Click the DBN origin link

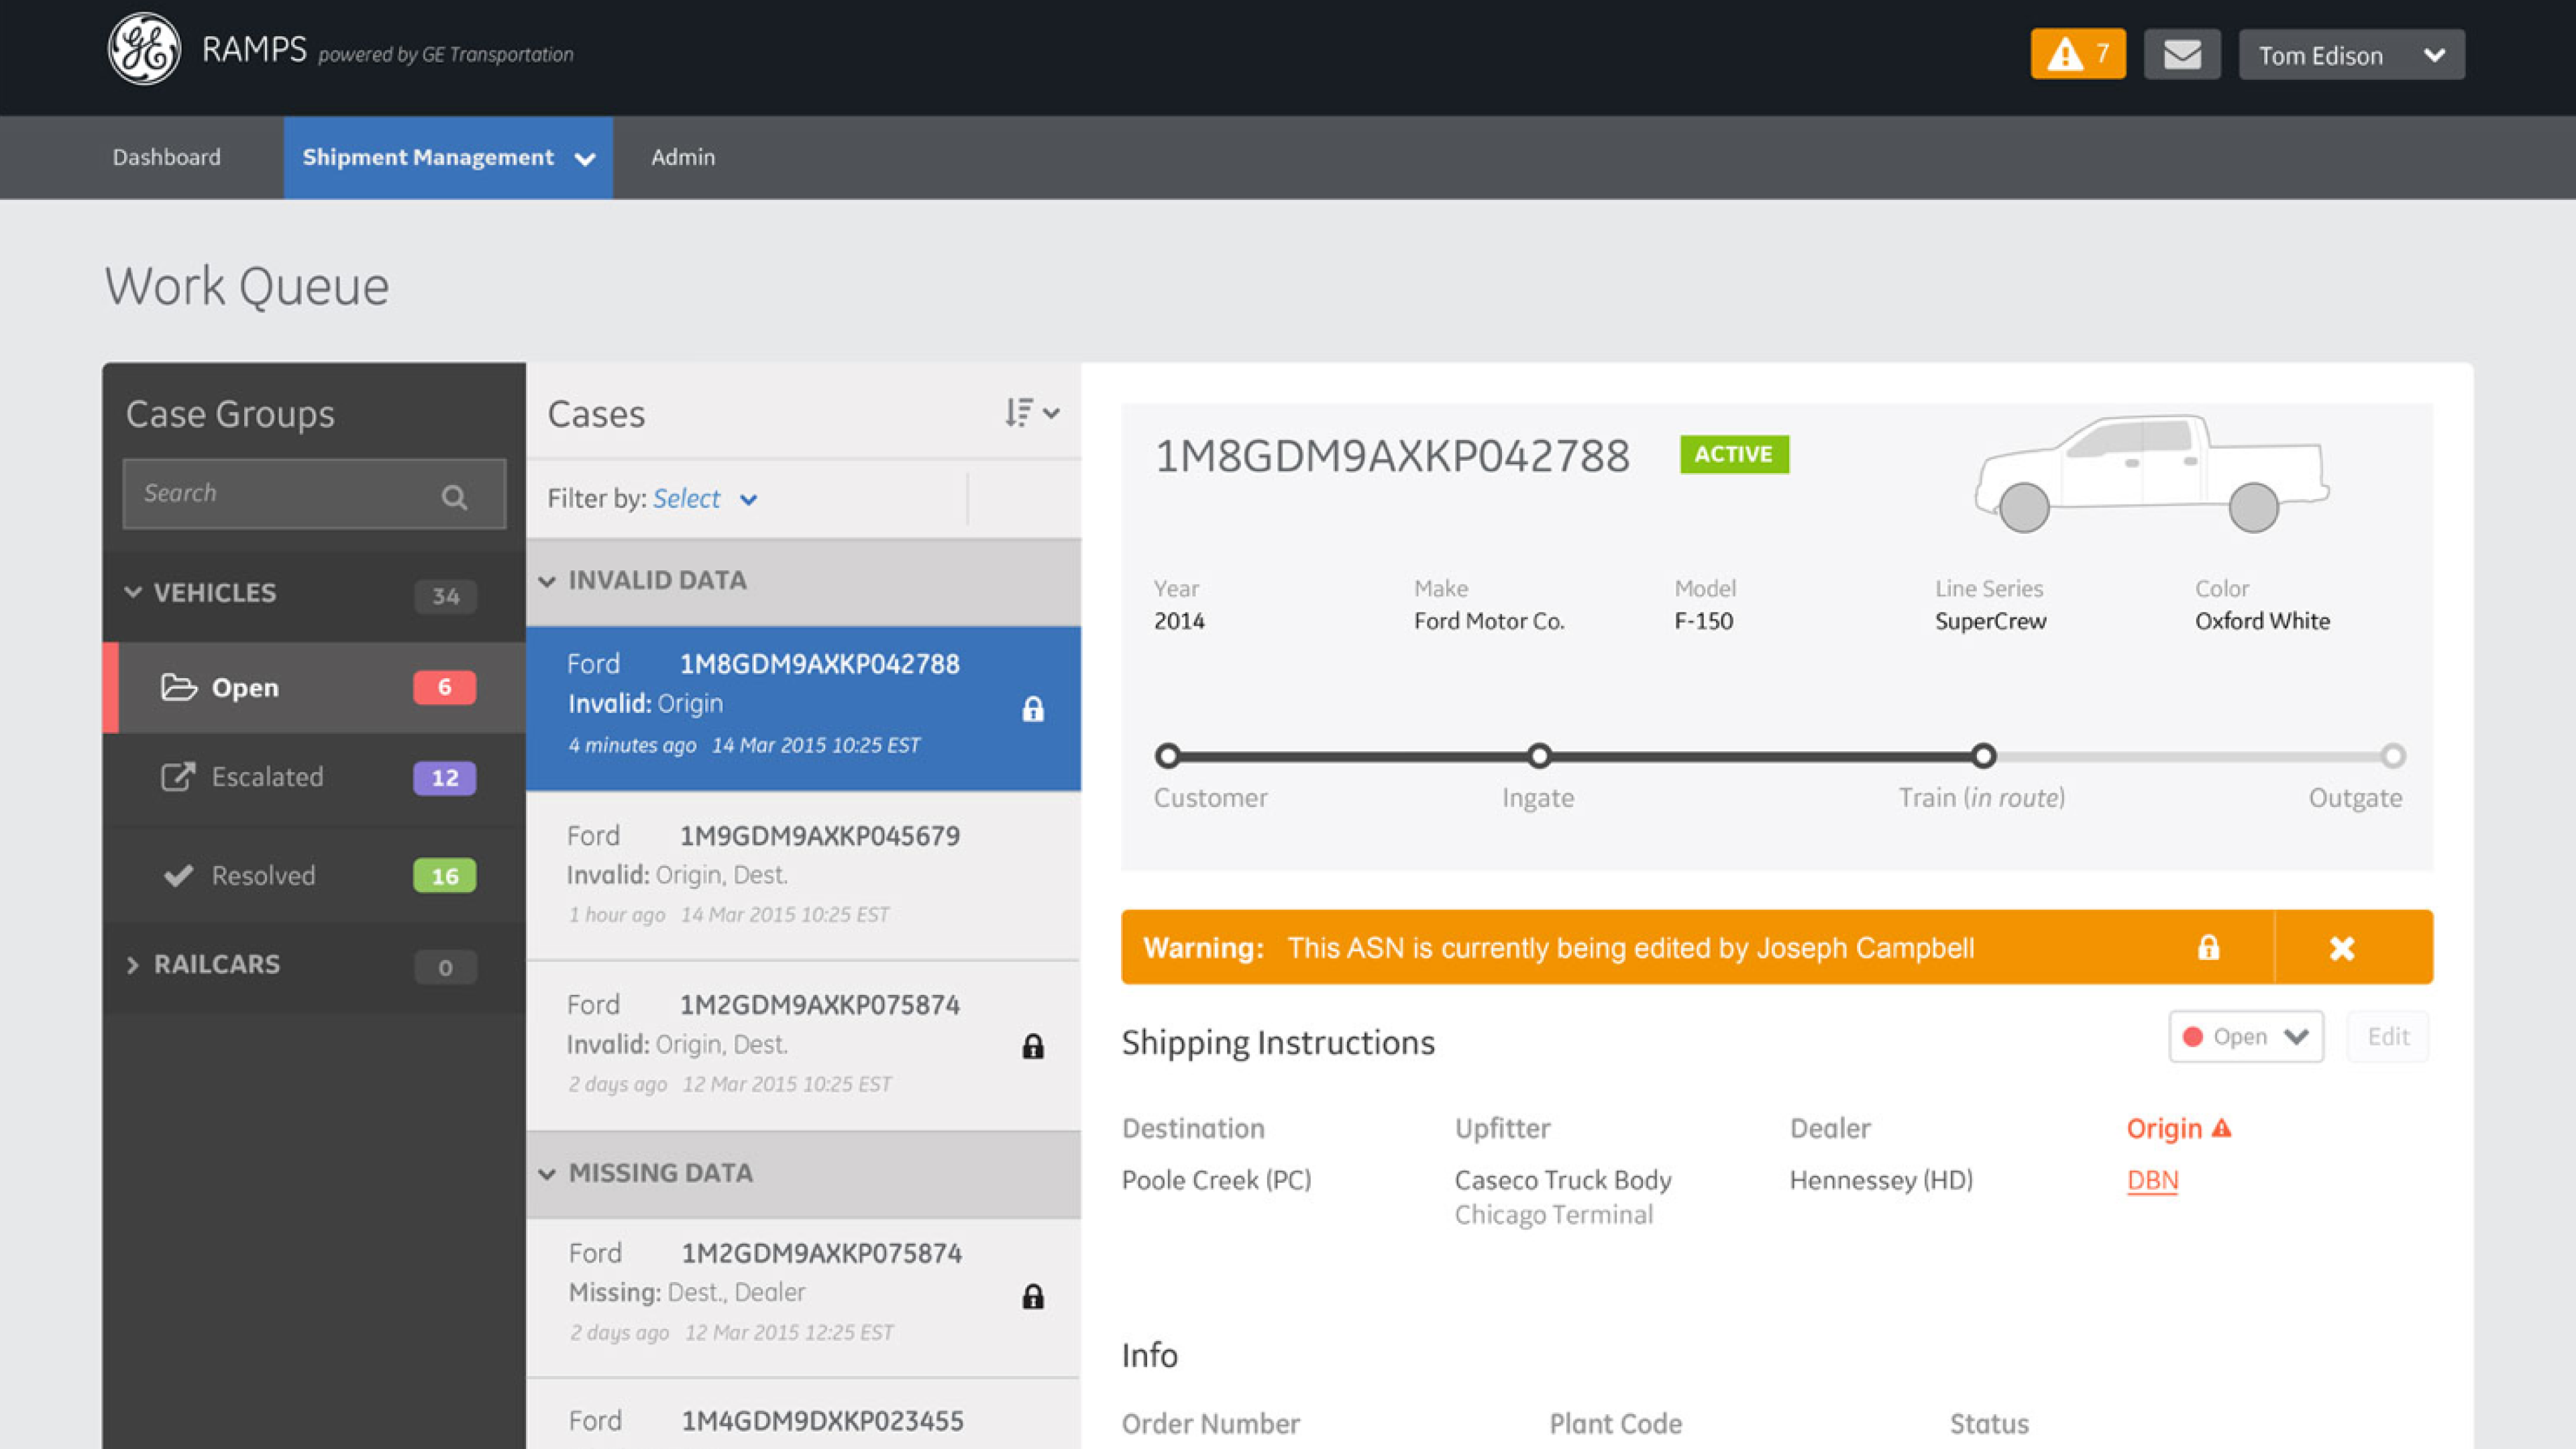(x=2152, y=1180)
